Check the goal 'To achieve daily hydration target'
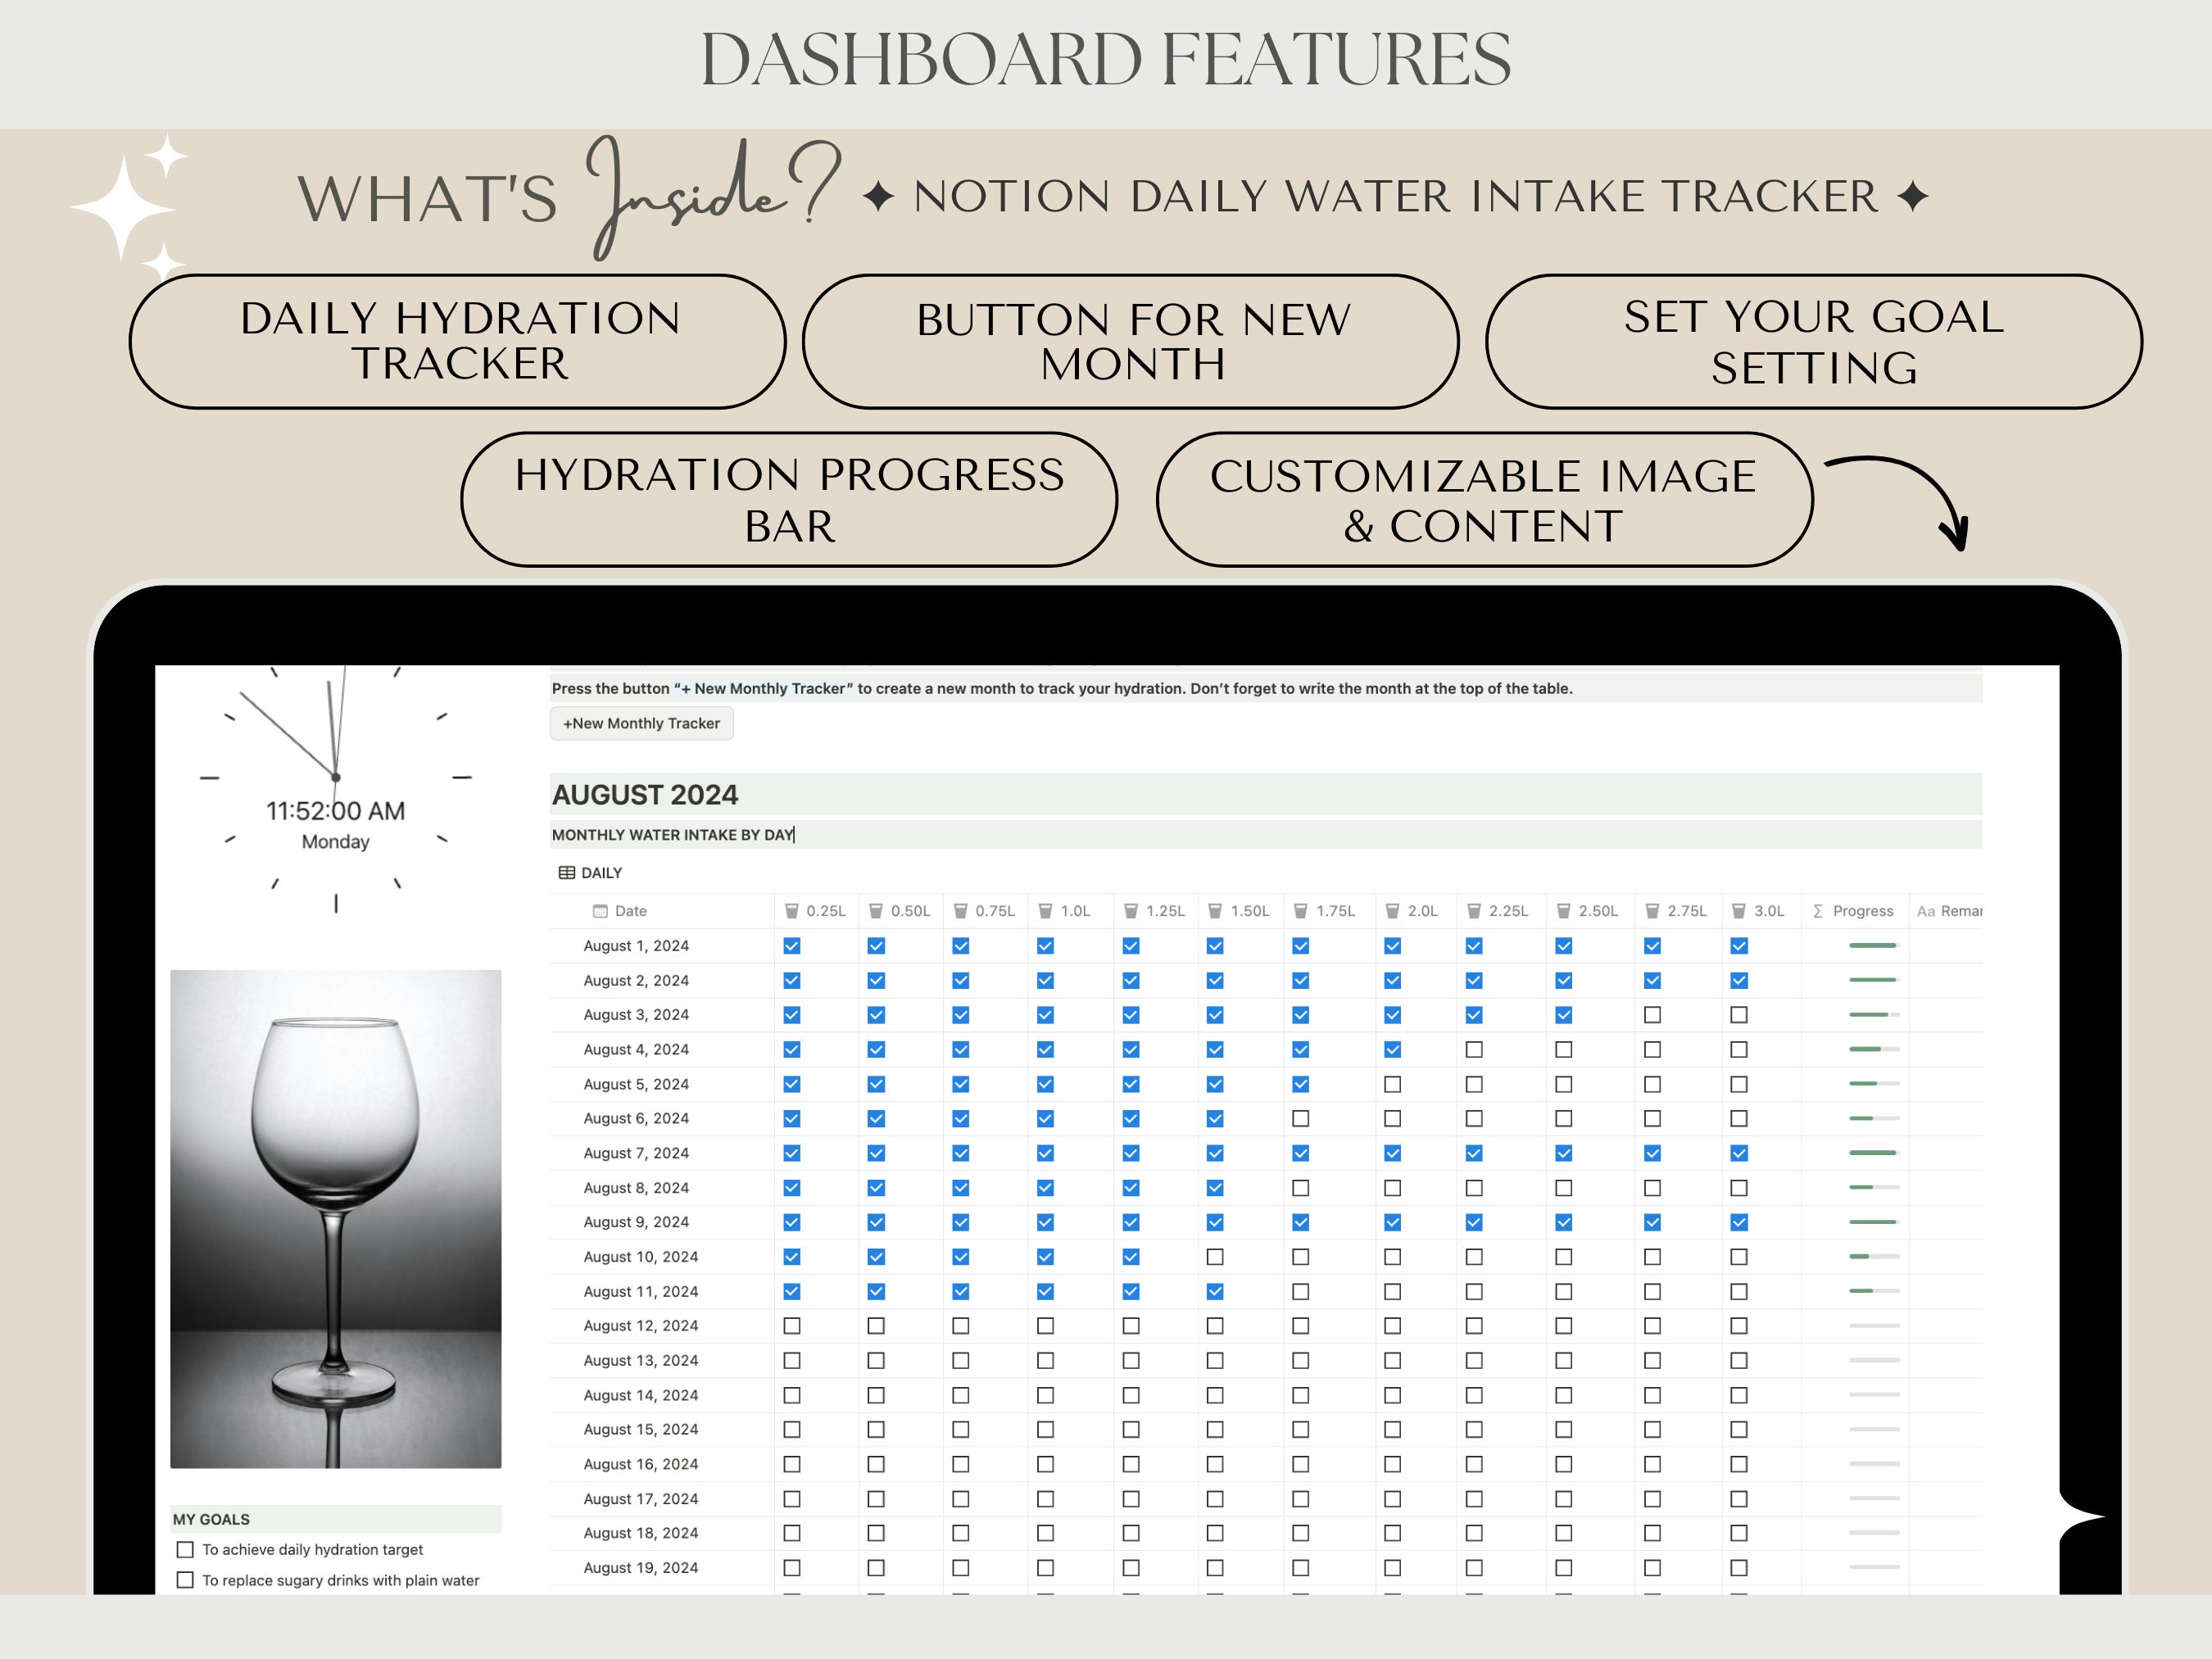The height and width of the screenshot is (1659, 2212). click(x=185, y=1549)
